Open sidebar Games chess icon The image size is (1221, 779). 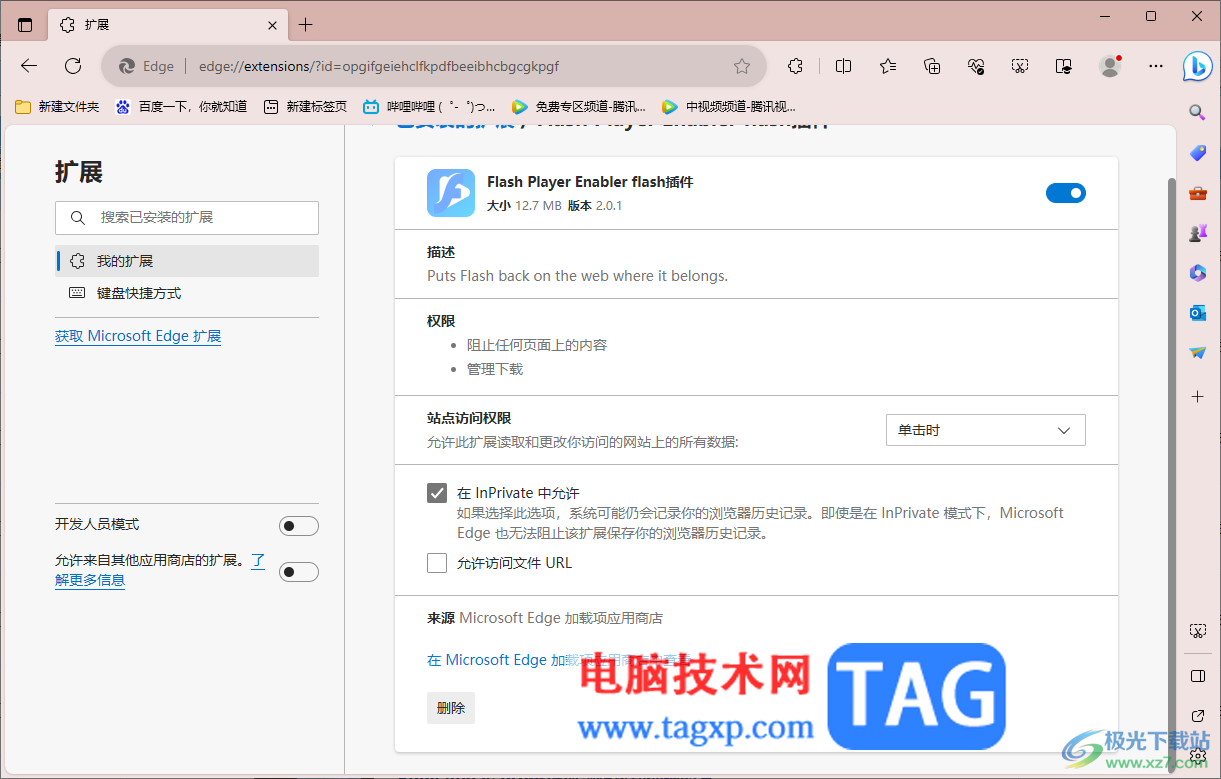pyautogui.click(x=1197, y=232)
